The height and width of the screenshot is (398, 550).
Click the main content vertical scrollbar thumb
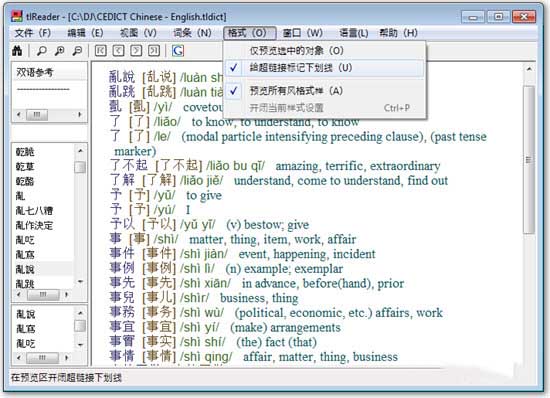point(529,160)
